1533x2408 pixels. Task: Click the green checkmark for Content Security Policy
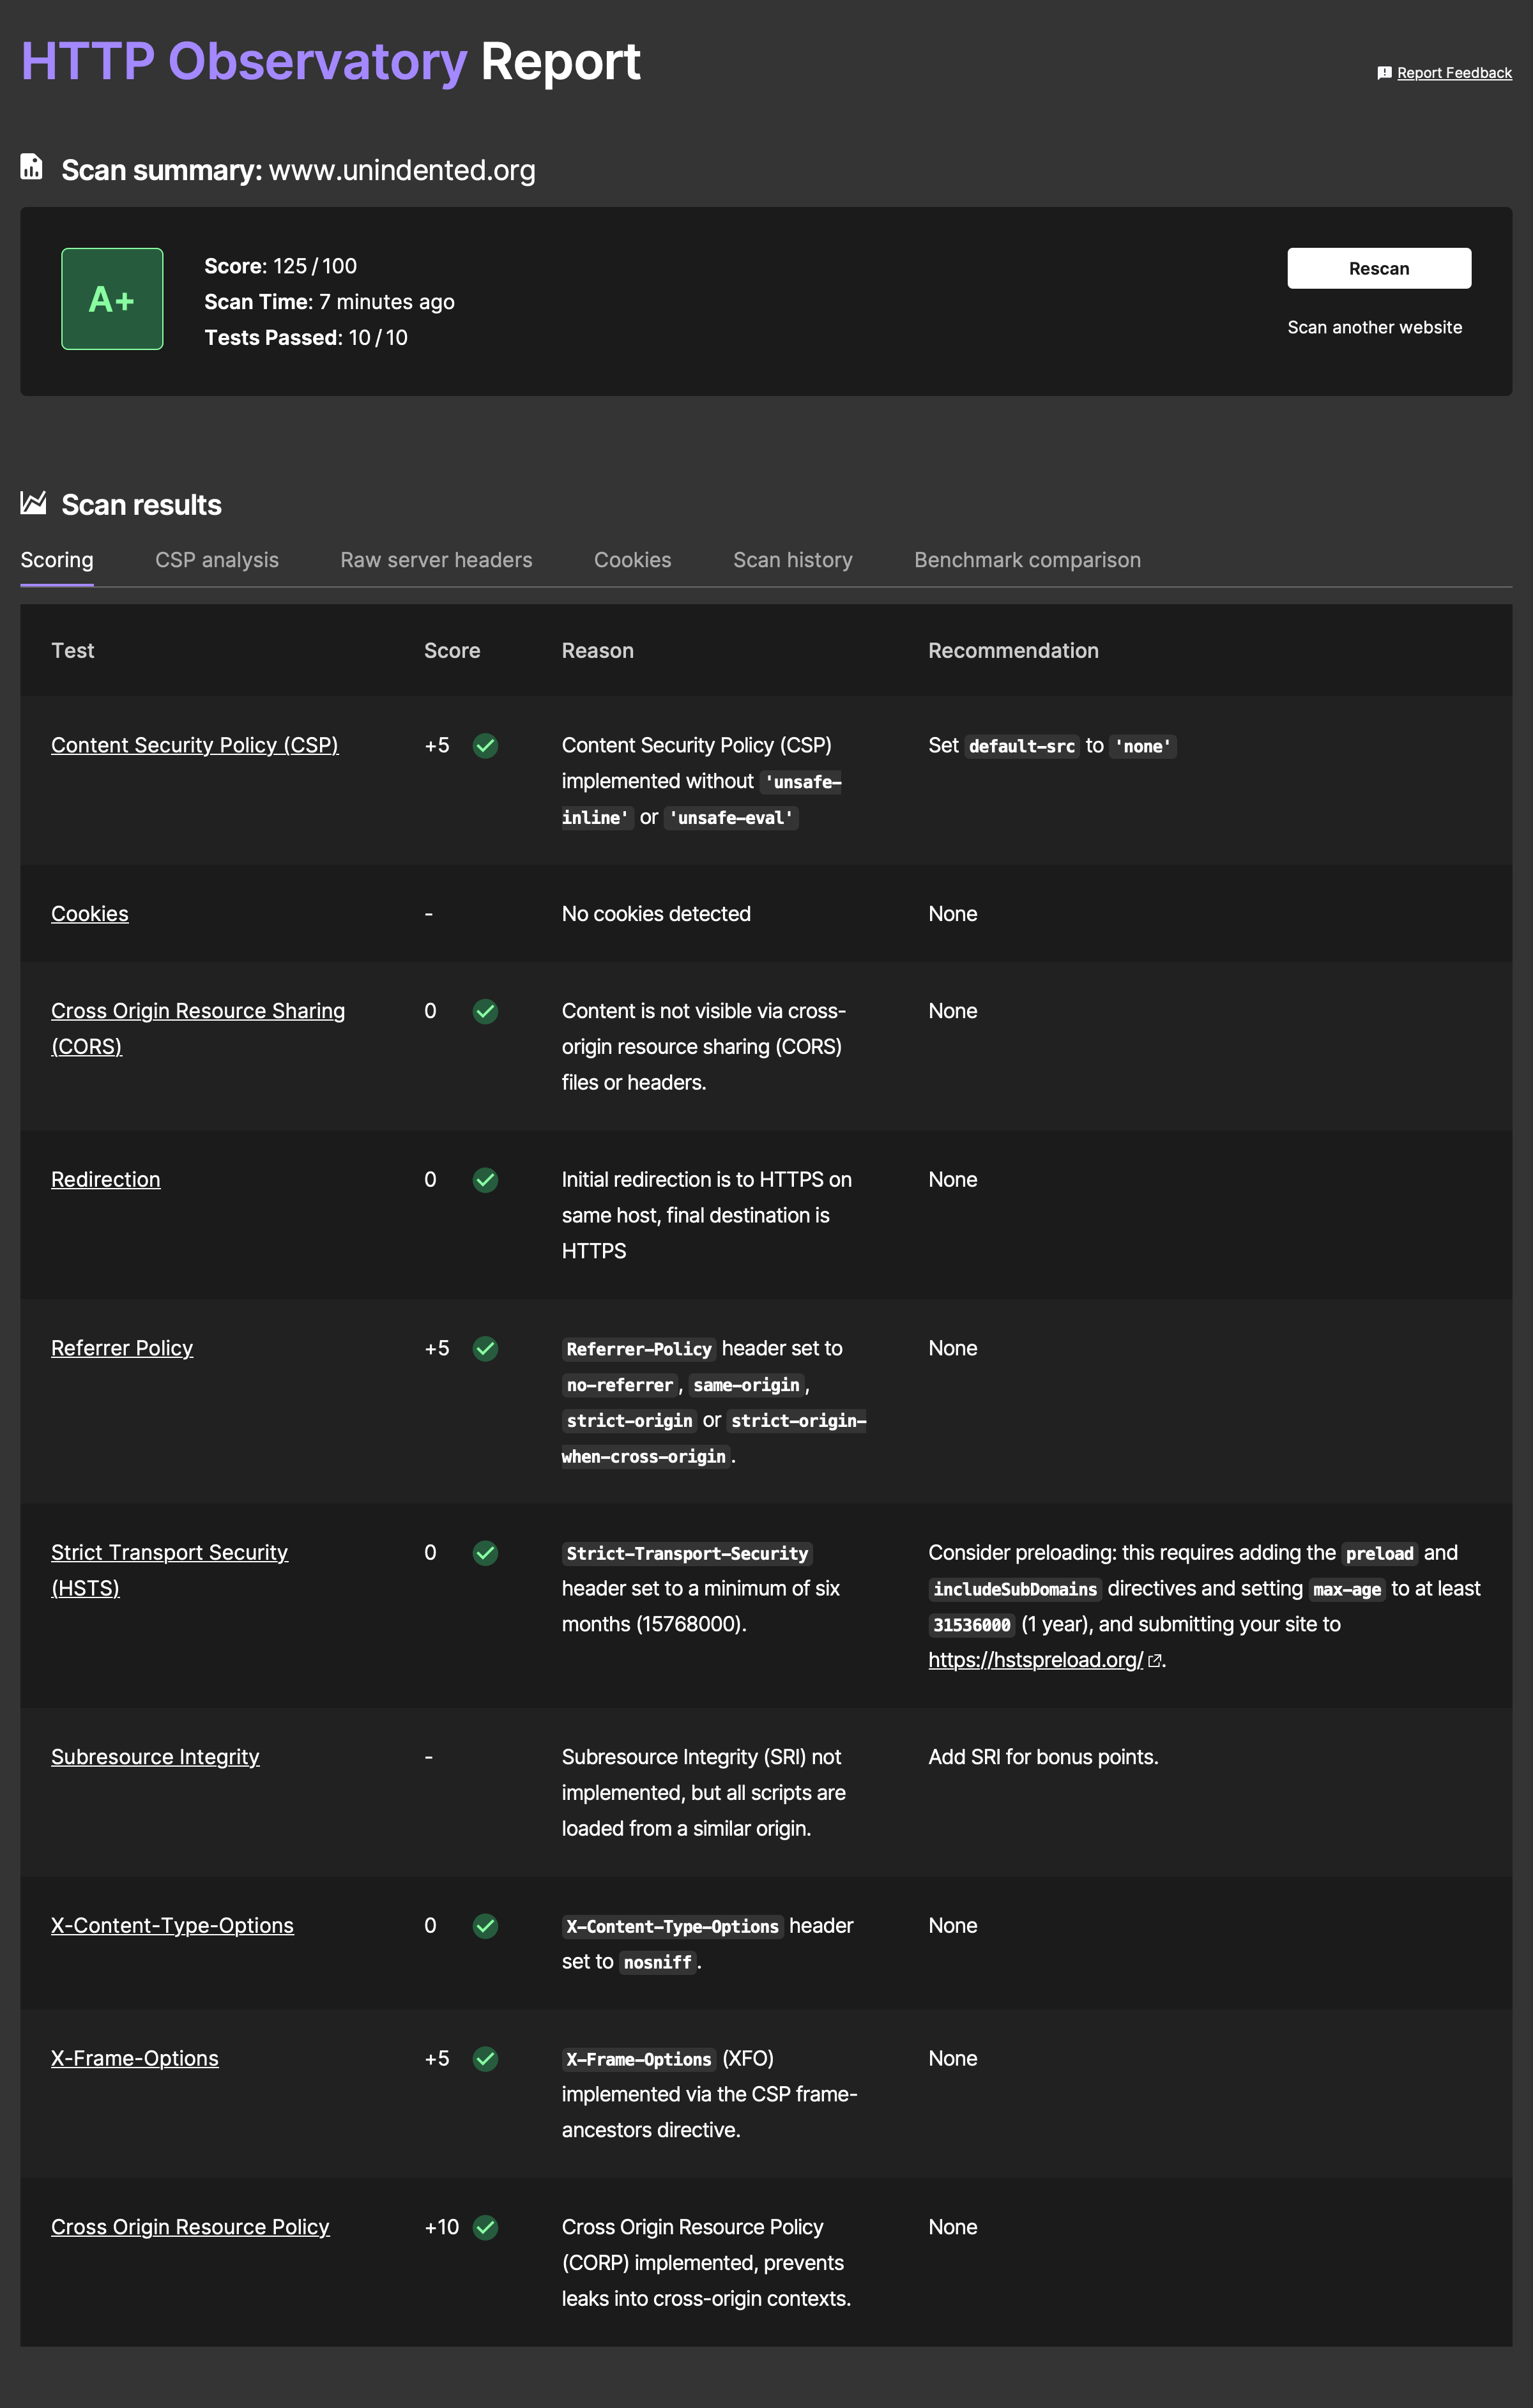pyautogui.click(x=486, y=746)
